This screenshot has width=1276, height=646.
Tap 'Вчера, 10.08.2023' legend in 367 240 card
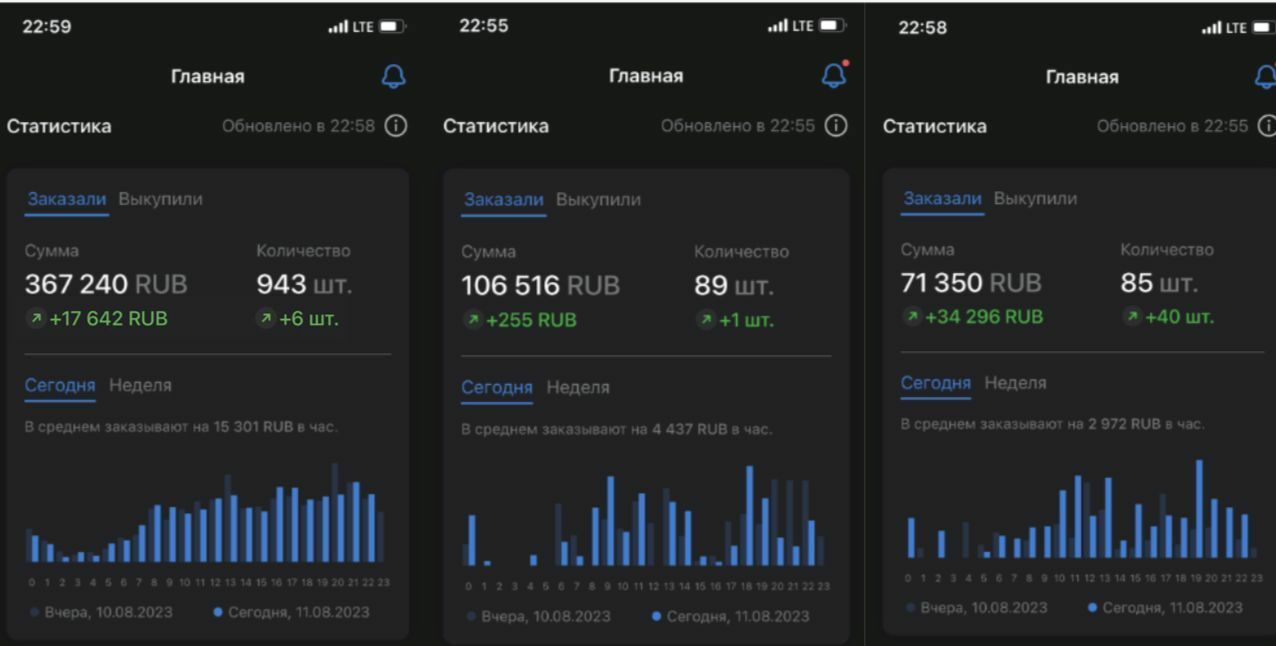pyautogui.click(x=103, y=612)
